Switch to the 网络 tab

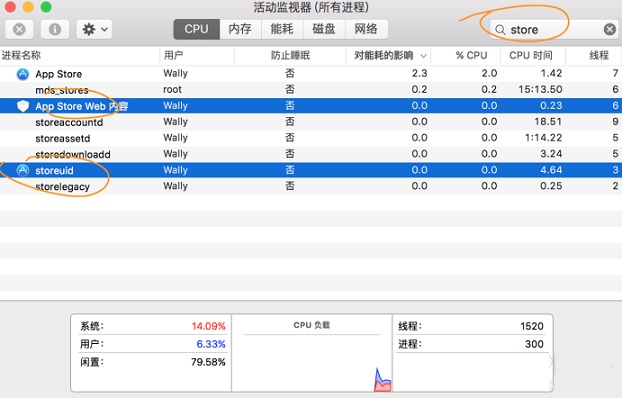[366, 29]
